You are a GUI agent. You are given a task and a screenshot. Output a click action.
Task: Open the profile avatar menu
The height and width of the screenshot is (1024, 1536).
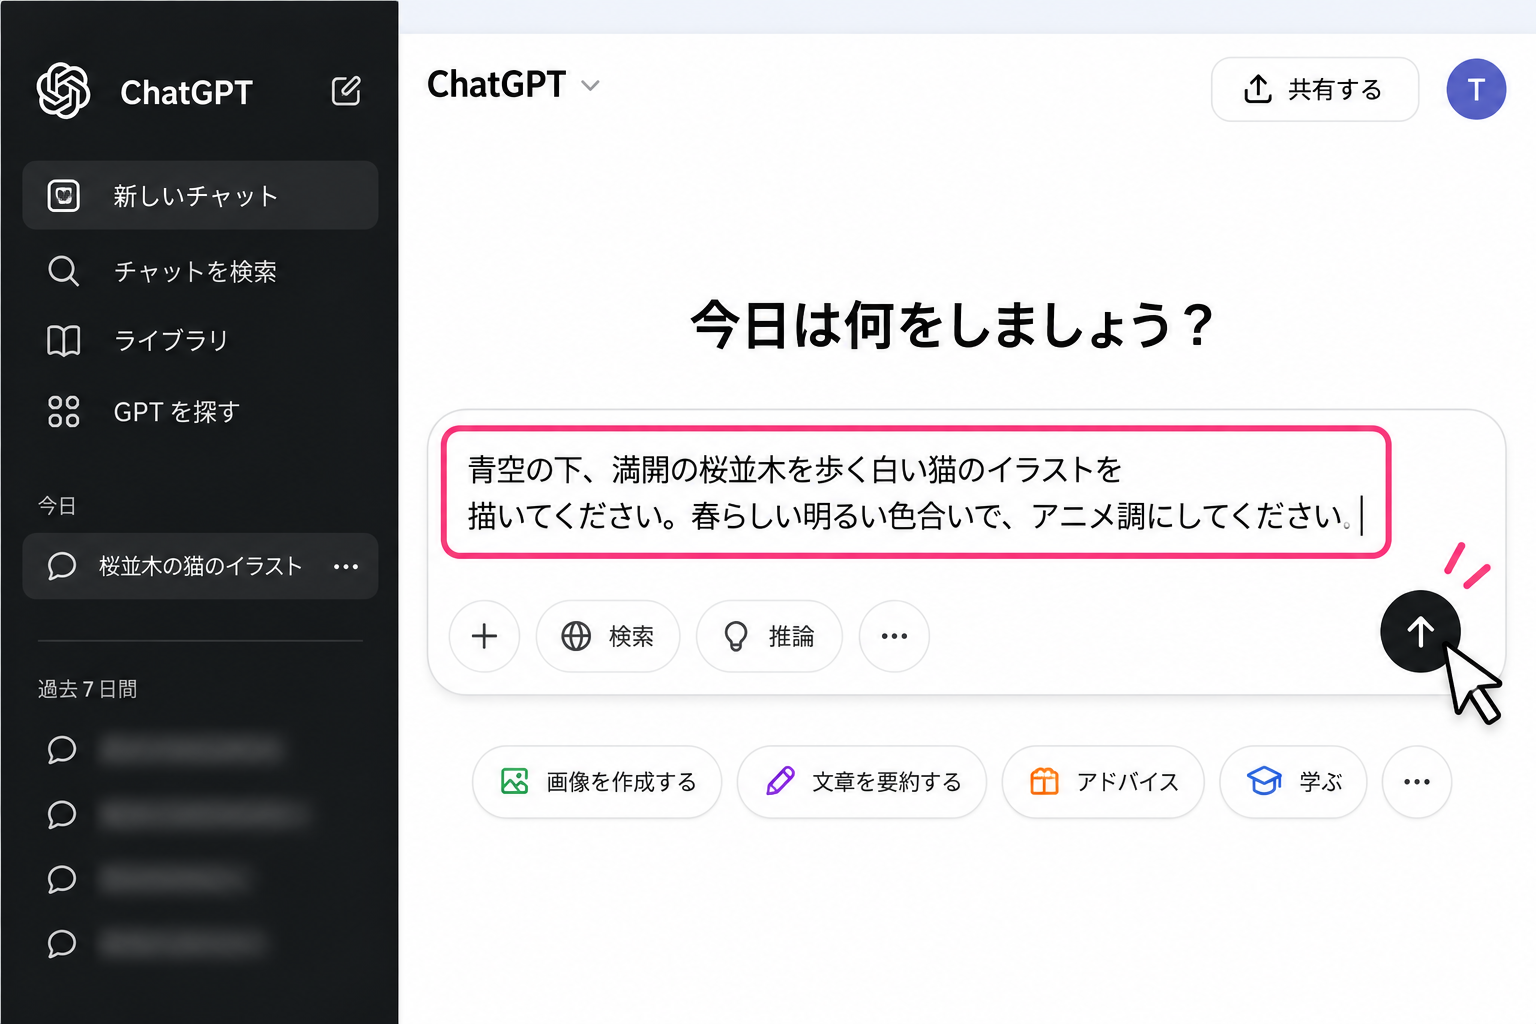pos(1476,90)
